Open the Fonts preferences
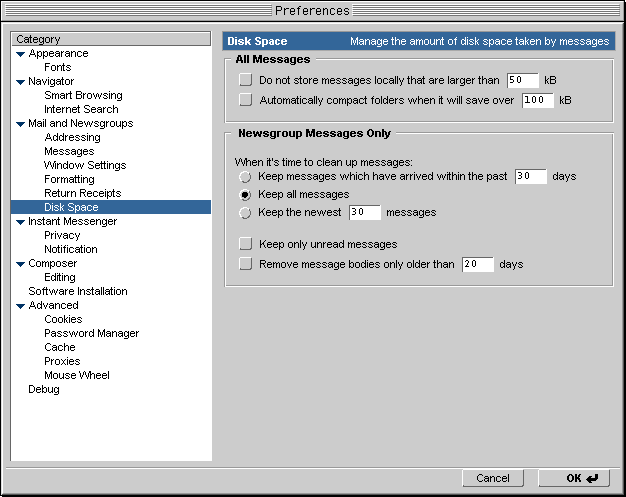The image size is (626, 497). point(58,67)
